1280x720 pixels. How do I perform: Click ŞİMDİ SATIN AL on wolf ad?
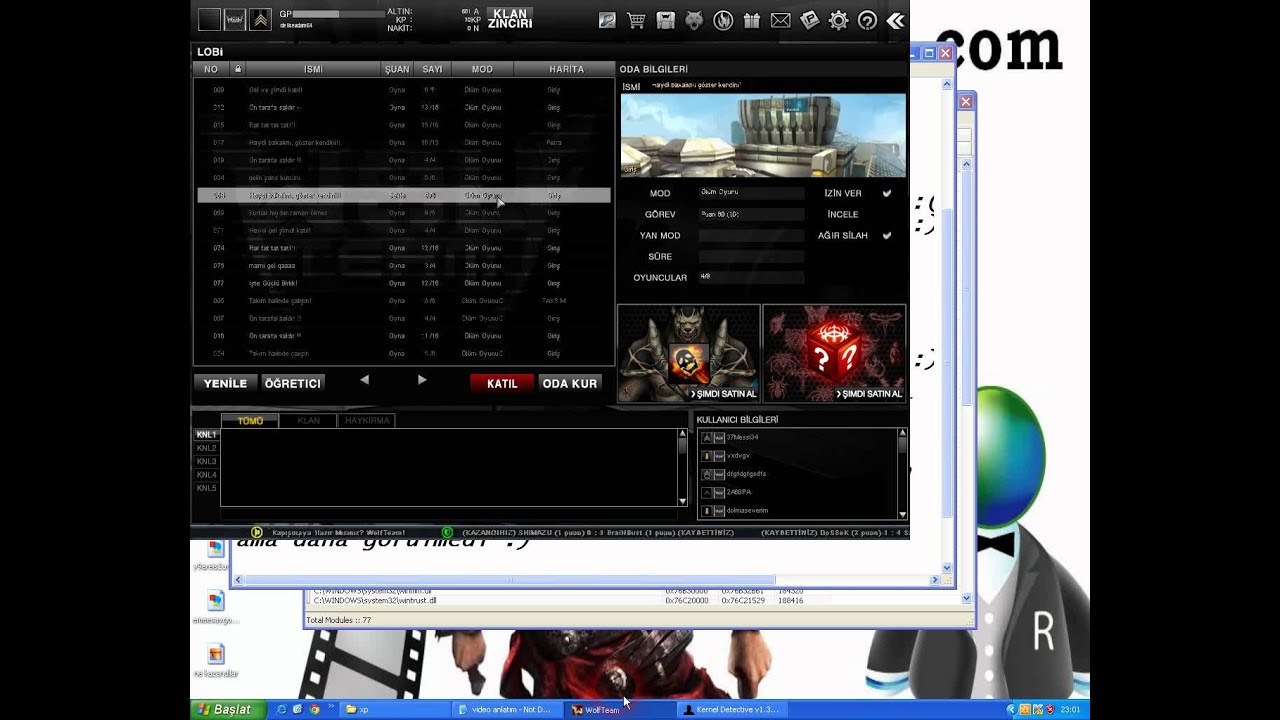pos(724,394)
